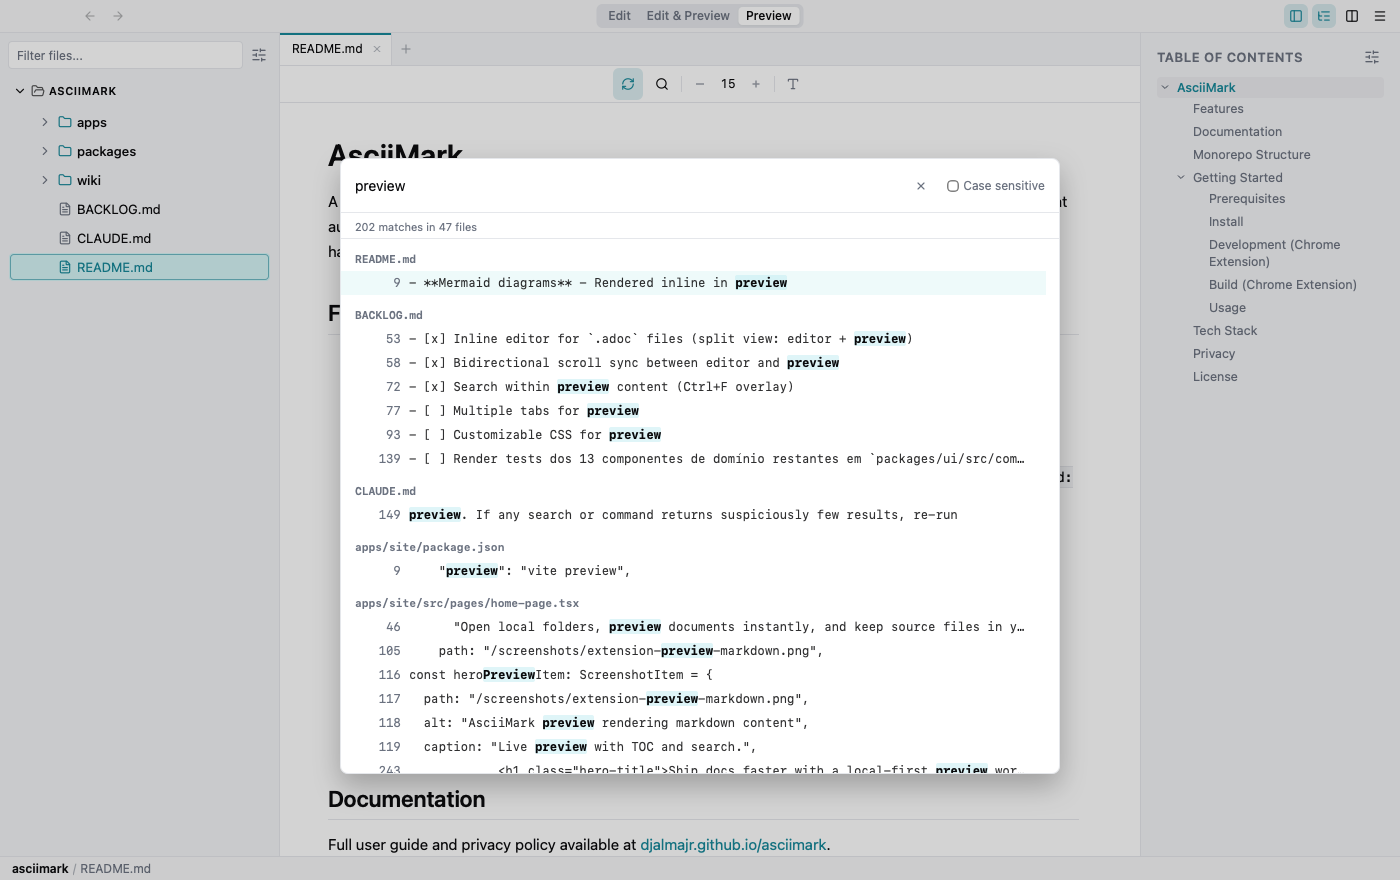Open the hamburger menu
This screenshot has height=880, width=1400.
(x=1380, y=16)
